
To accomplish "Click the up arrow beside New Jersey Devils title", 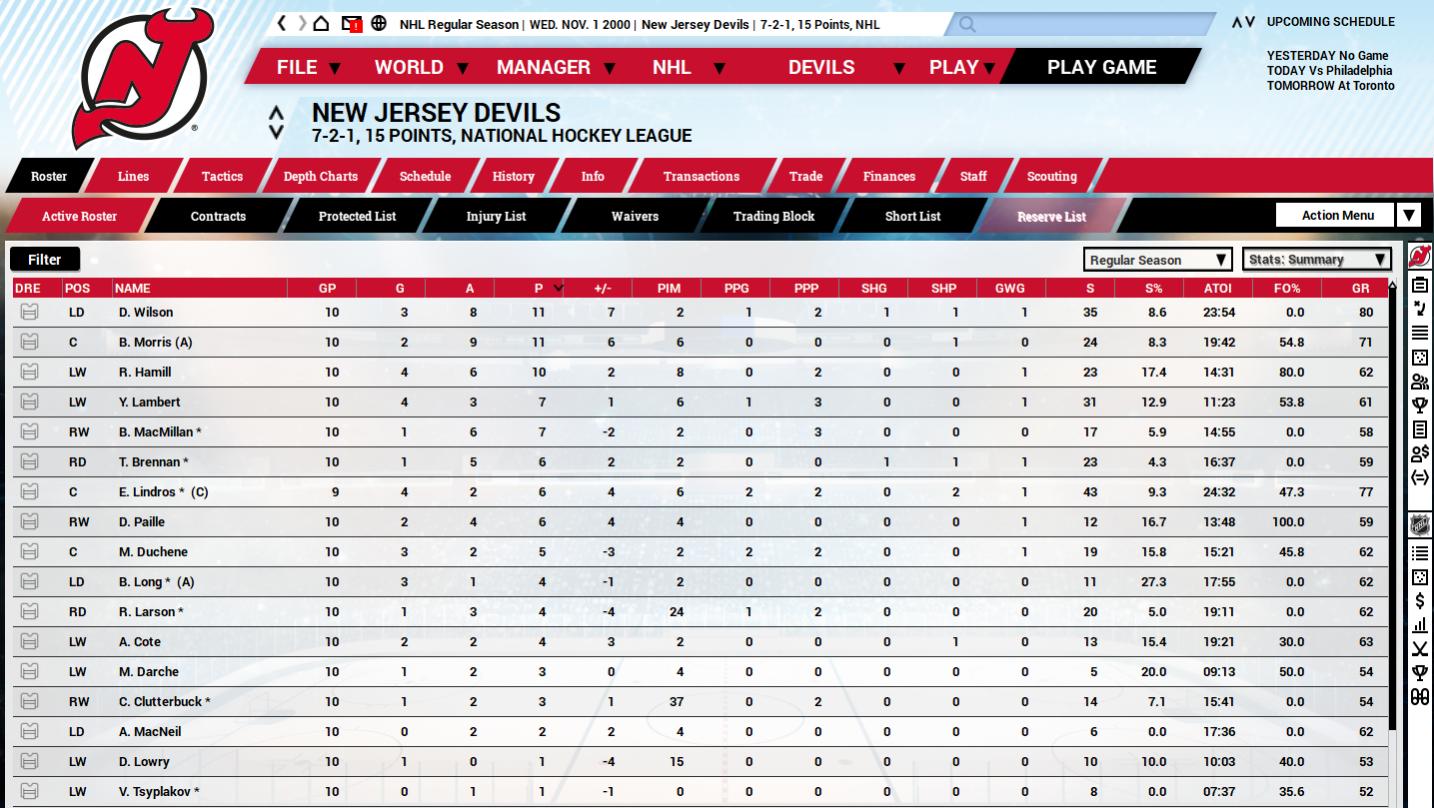I will click(x=277, y=114).
